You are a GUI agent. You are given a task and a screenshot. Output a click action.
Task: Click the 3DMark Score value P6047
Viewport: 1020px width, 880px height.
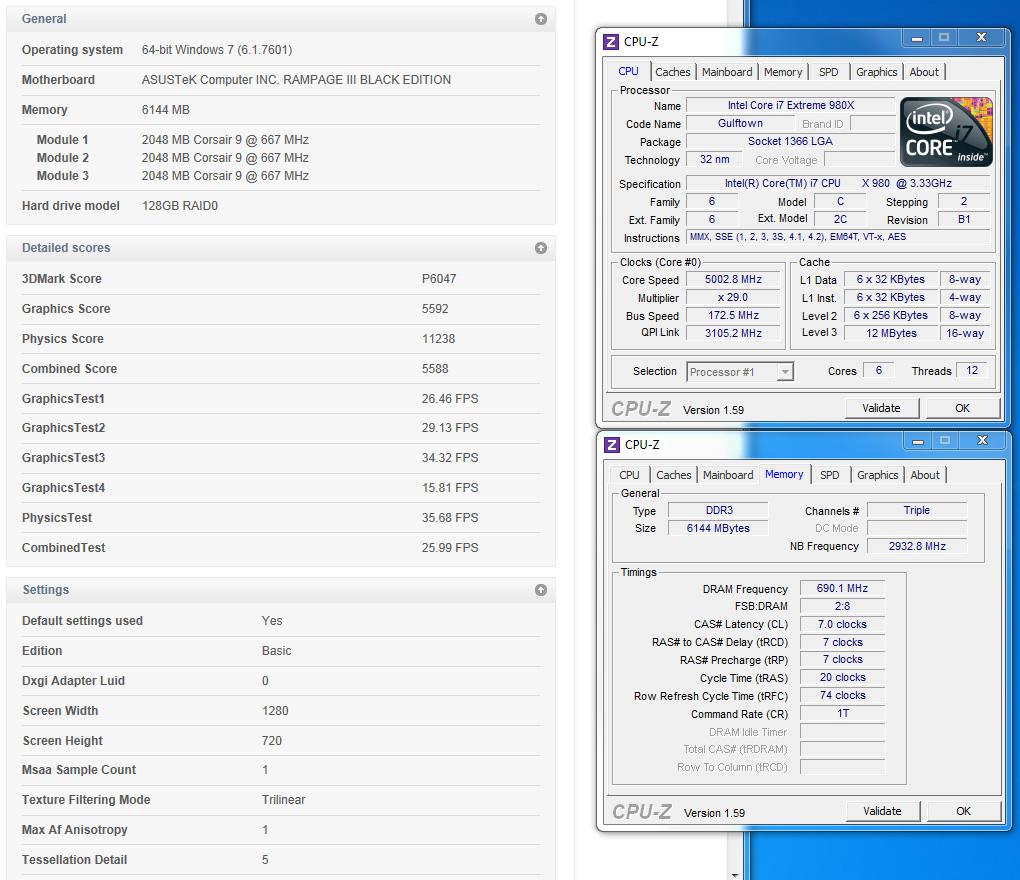point(439,279)
